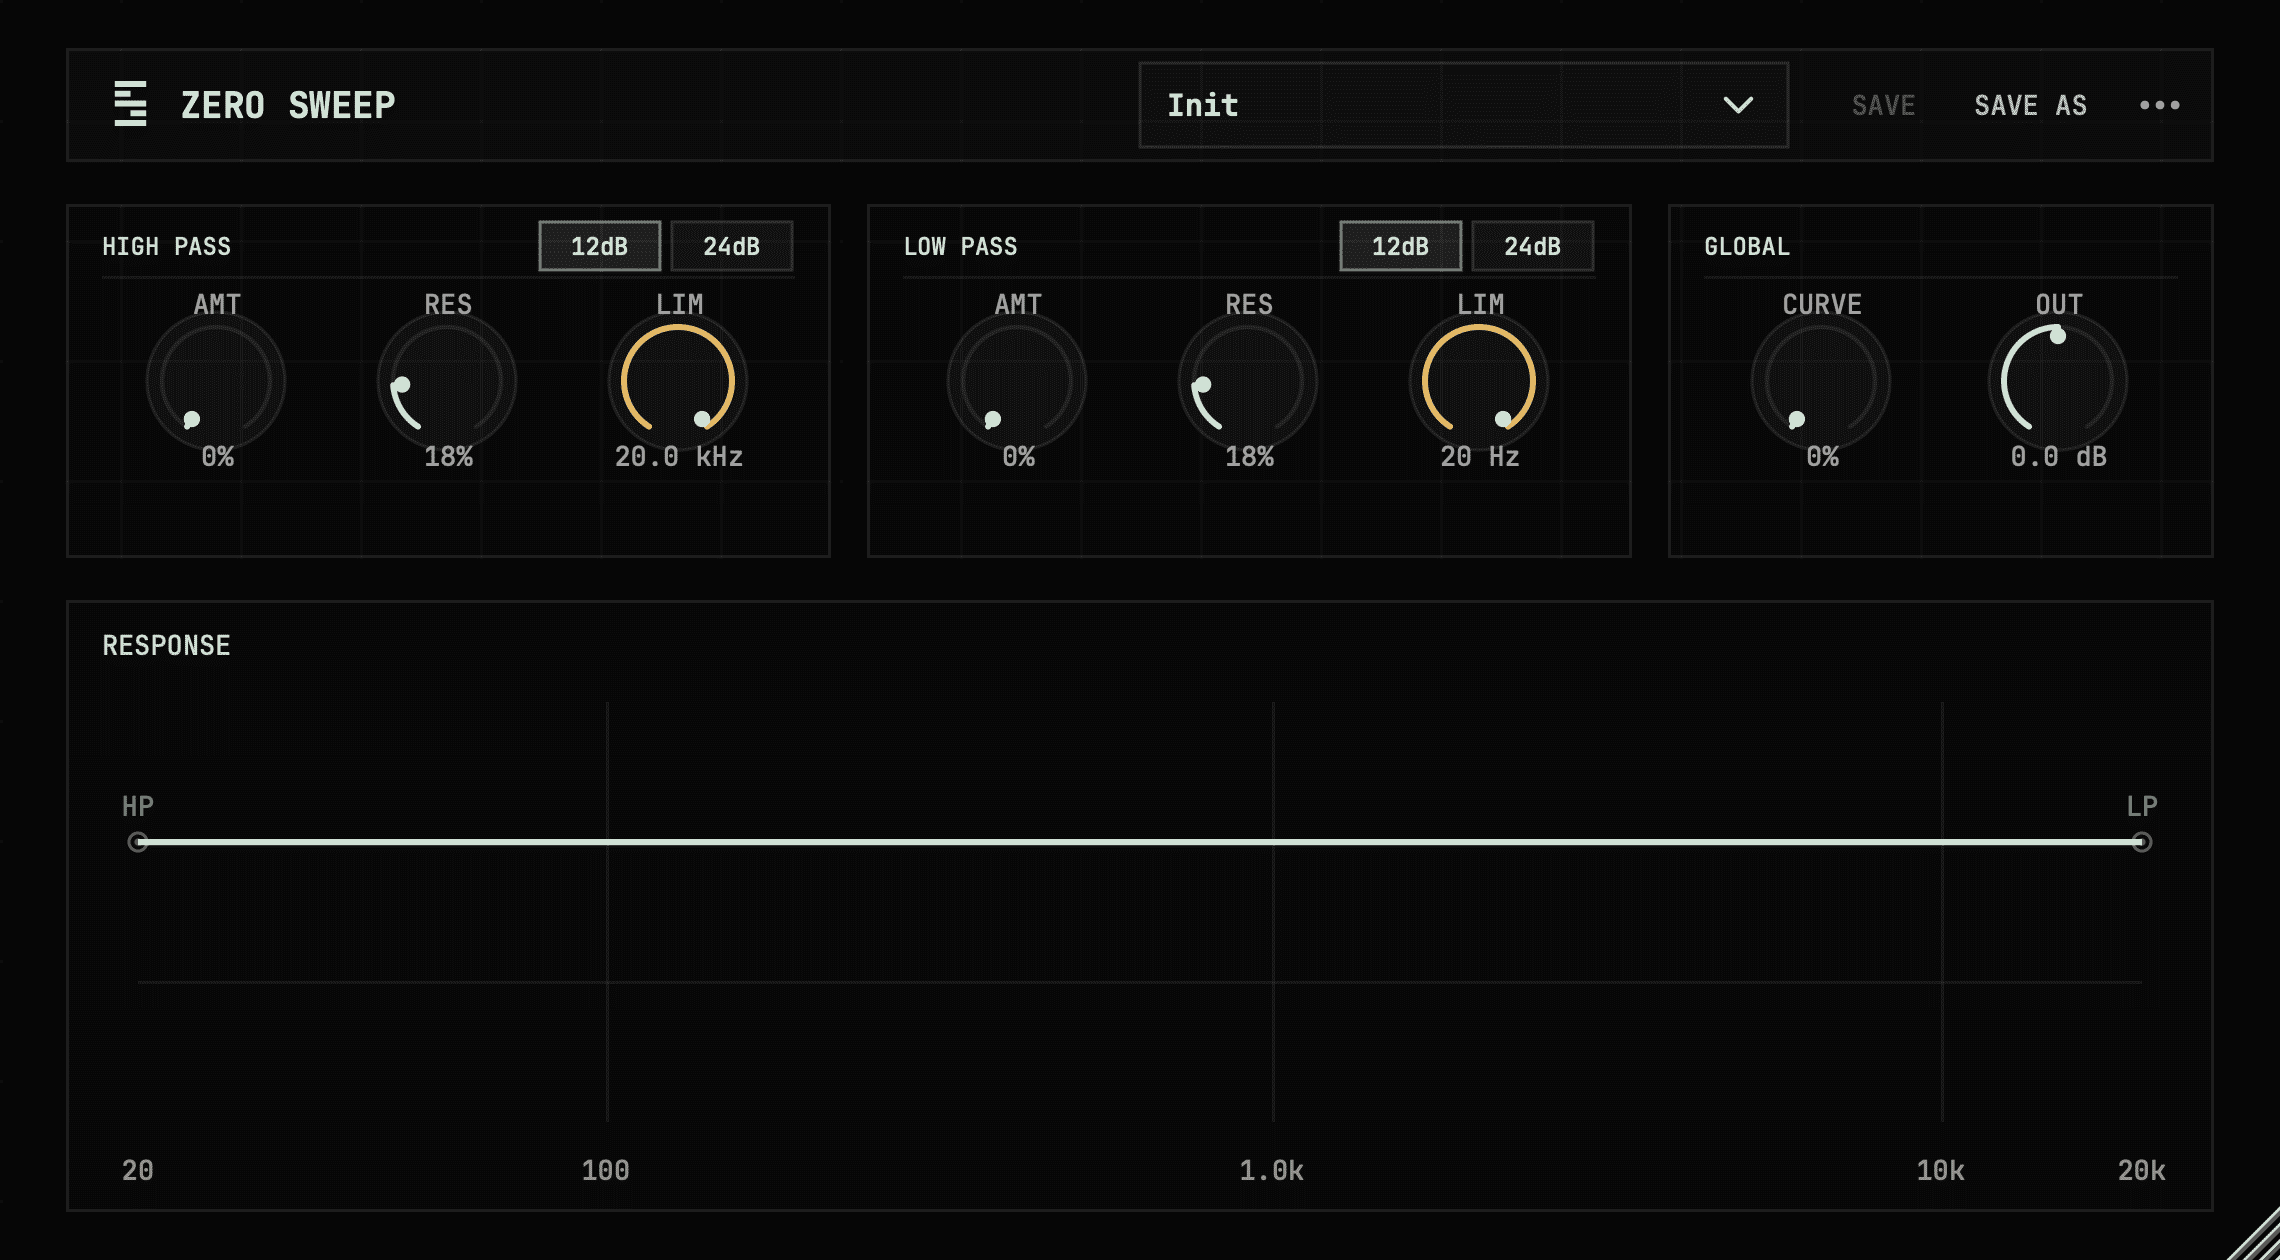Click the High Pass LIM knob
The width and height of the screenshot is (2280, 1260).
coord(678,381)
